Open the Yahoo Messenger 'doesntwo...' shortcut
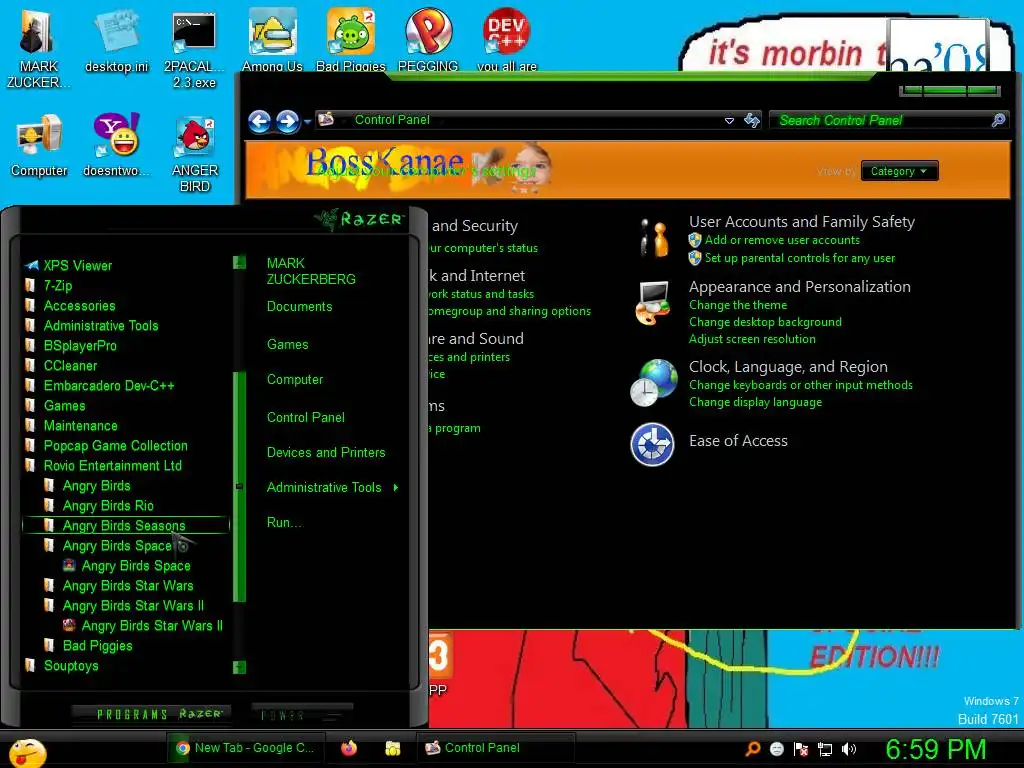This screenshot has height=768, width=1024. pos(116,145)
